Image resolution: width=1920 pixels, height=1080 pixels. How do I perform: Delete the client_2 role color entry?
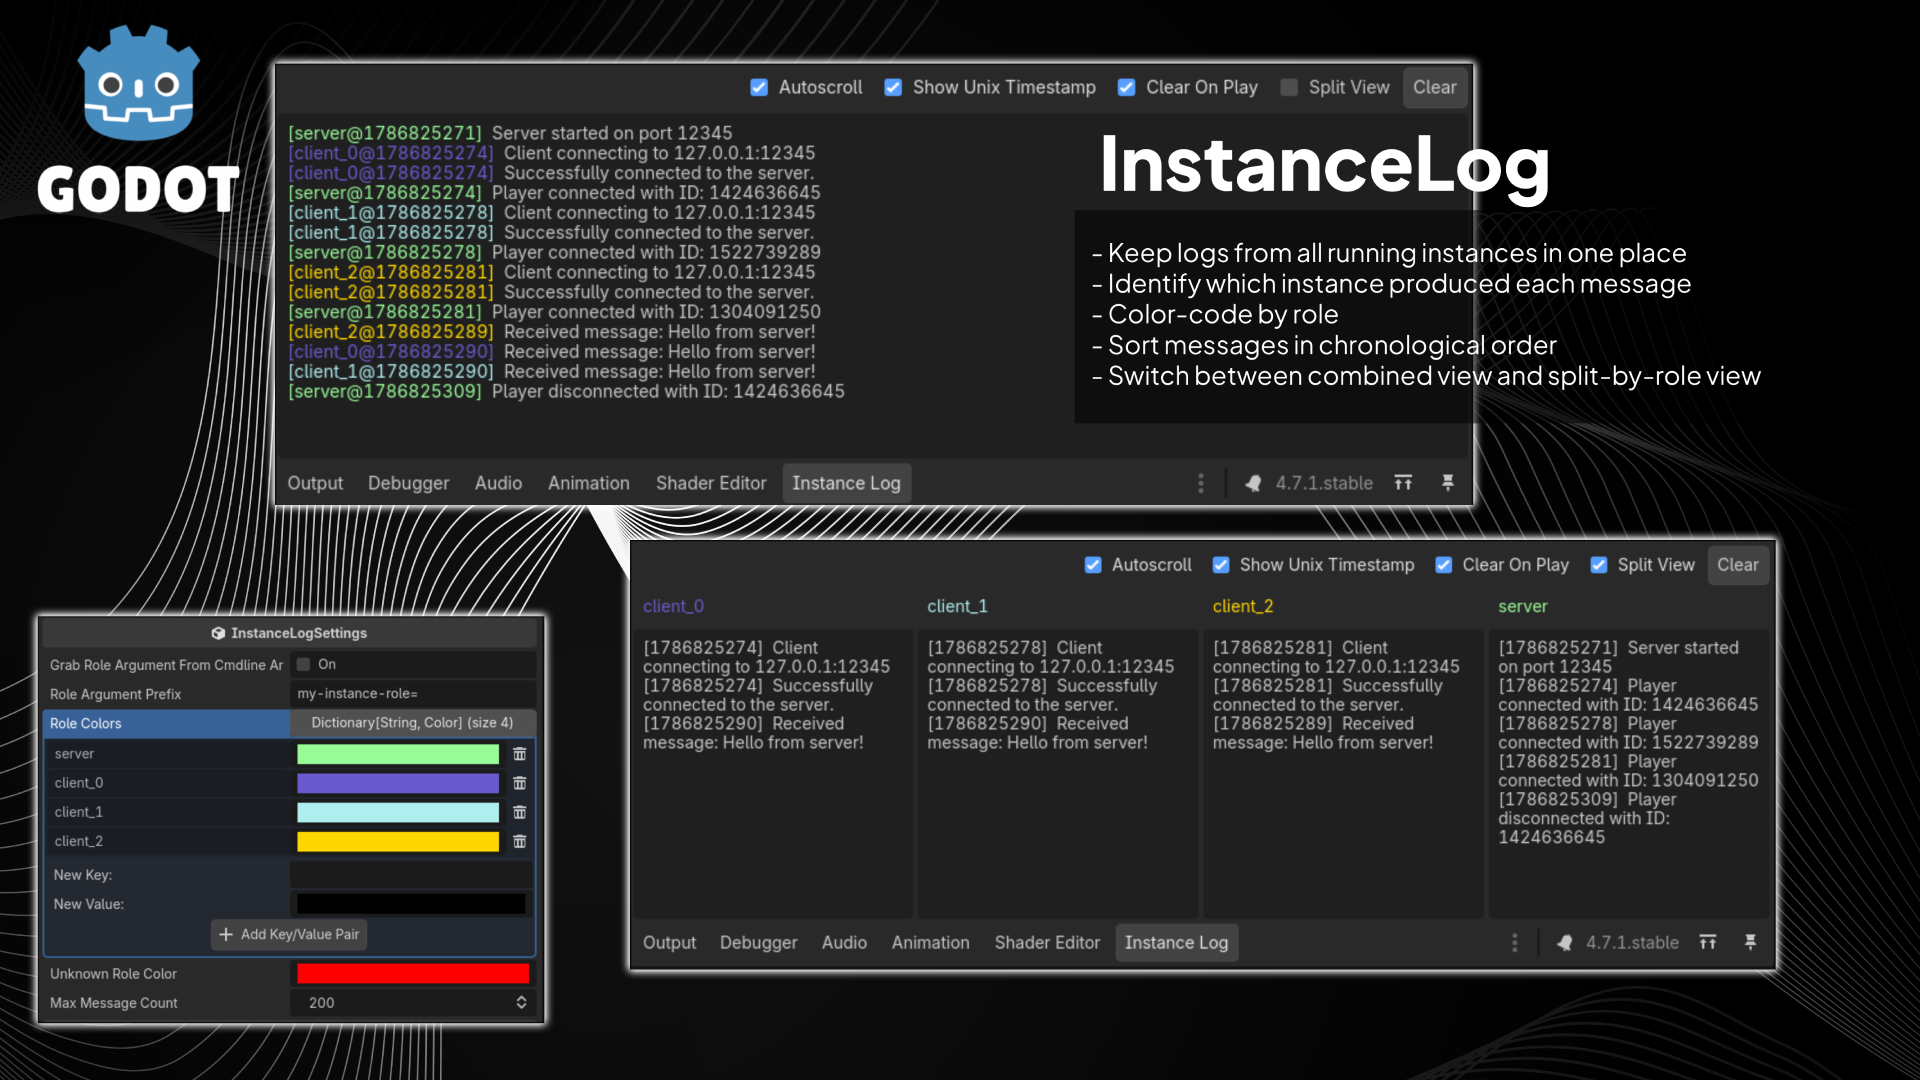click(520, 841)
